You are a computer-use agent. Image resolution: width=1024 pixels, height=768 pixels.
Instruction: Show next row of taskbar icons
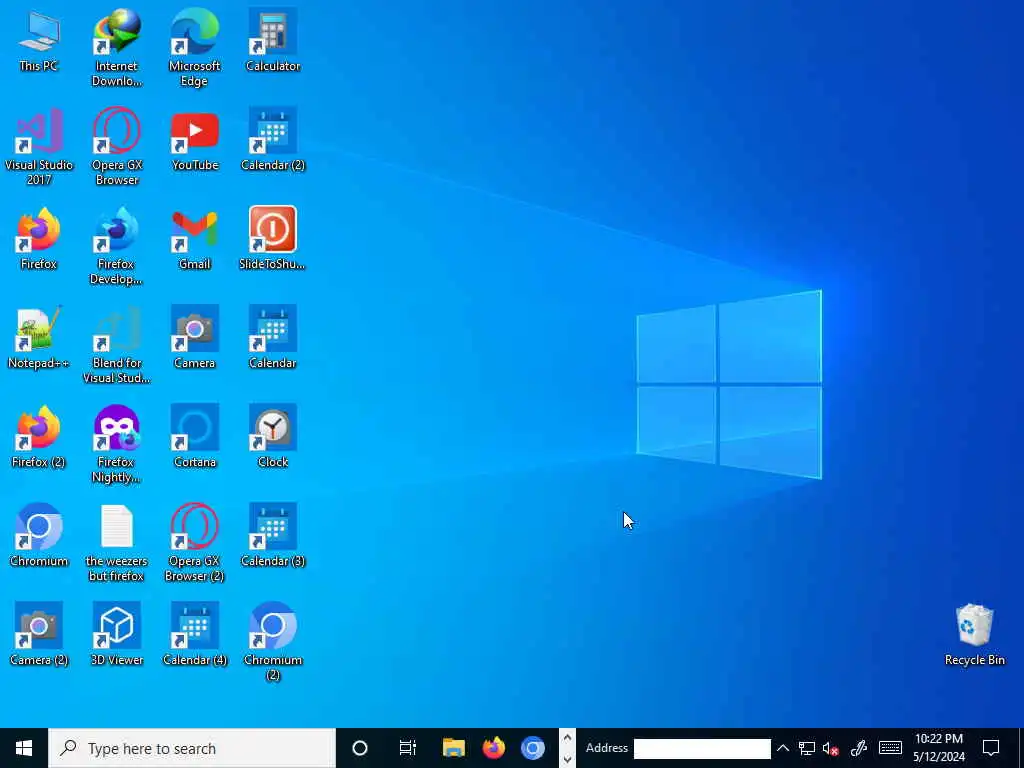point(568,758)
